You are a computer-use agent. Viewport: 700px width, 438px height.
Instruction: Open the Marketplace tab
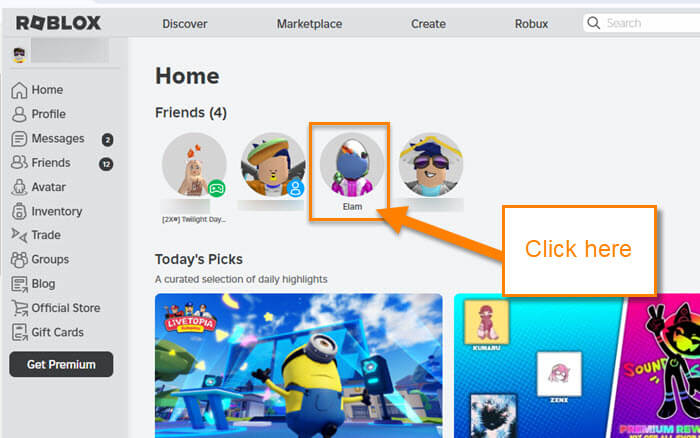(309, 24)
